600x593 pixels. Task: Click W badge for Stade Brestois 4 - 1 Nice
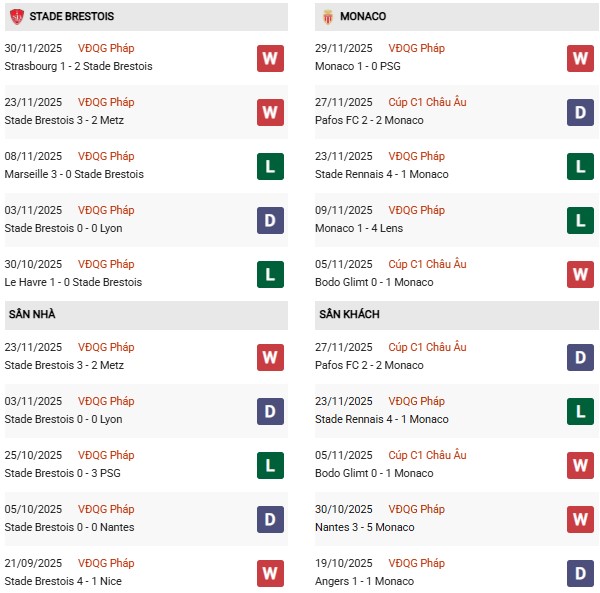click(270, 573)
